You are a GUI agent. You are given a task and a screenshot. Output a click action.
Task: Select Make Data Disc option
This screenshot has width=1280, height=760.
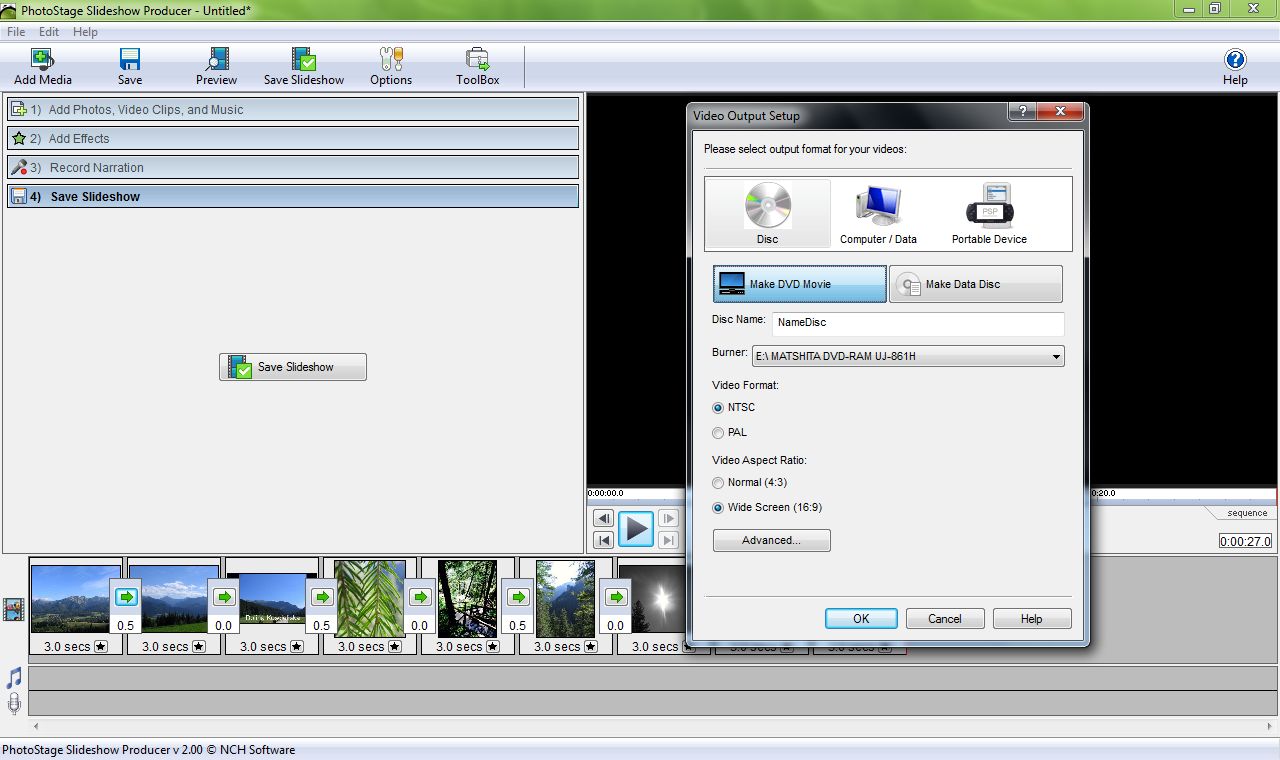(x=976, y=284)
